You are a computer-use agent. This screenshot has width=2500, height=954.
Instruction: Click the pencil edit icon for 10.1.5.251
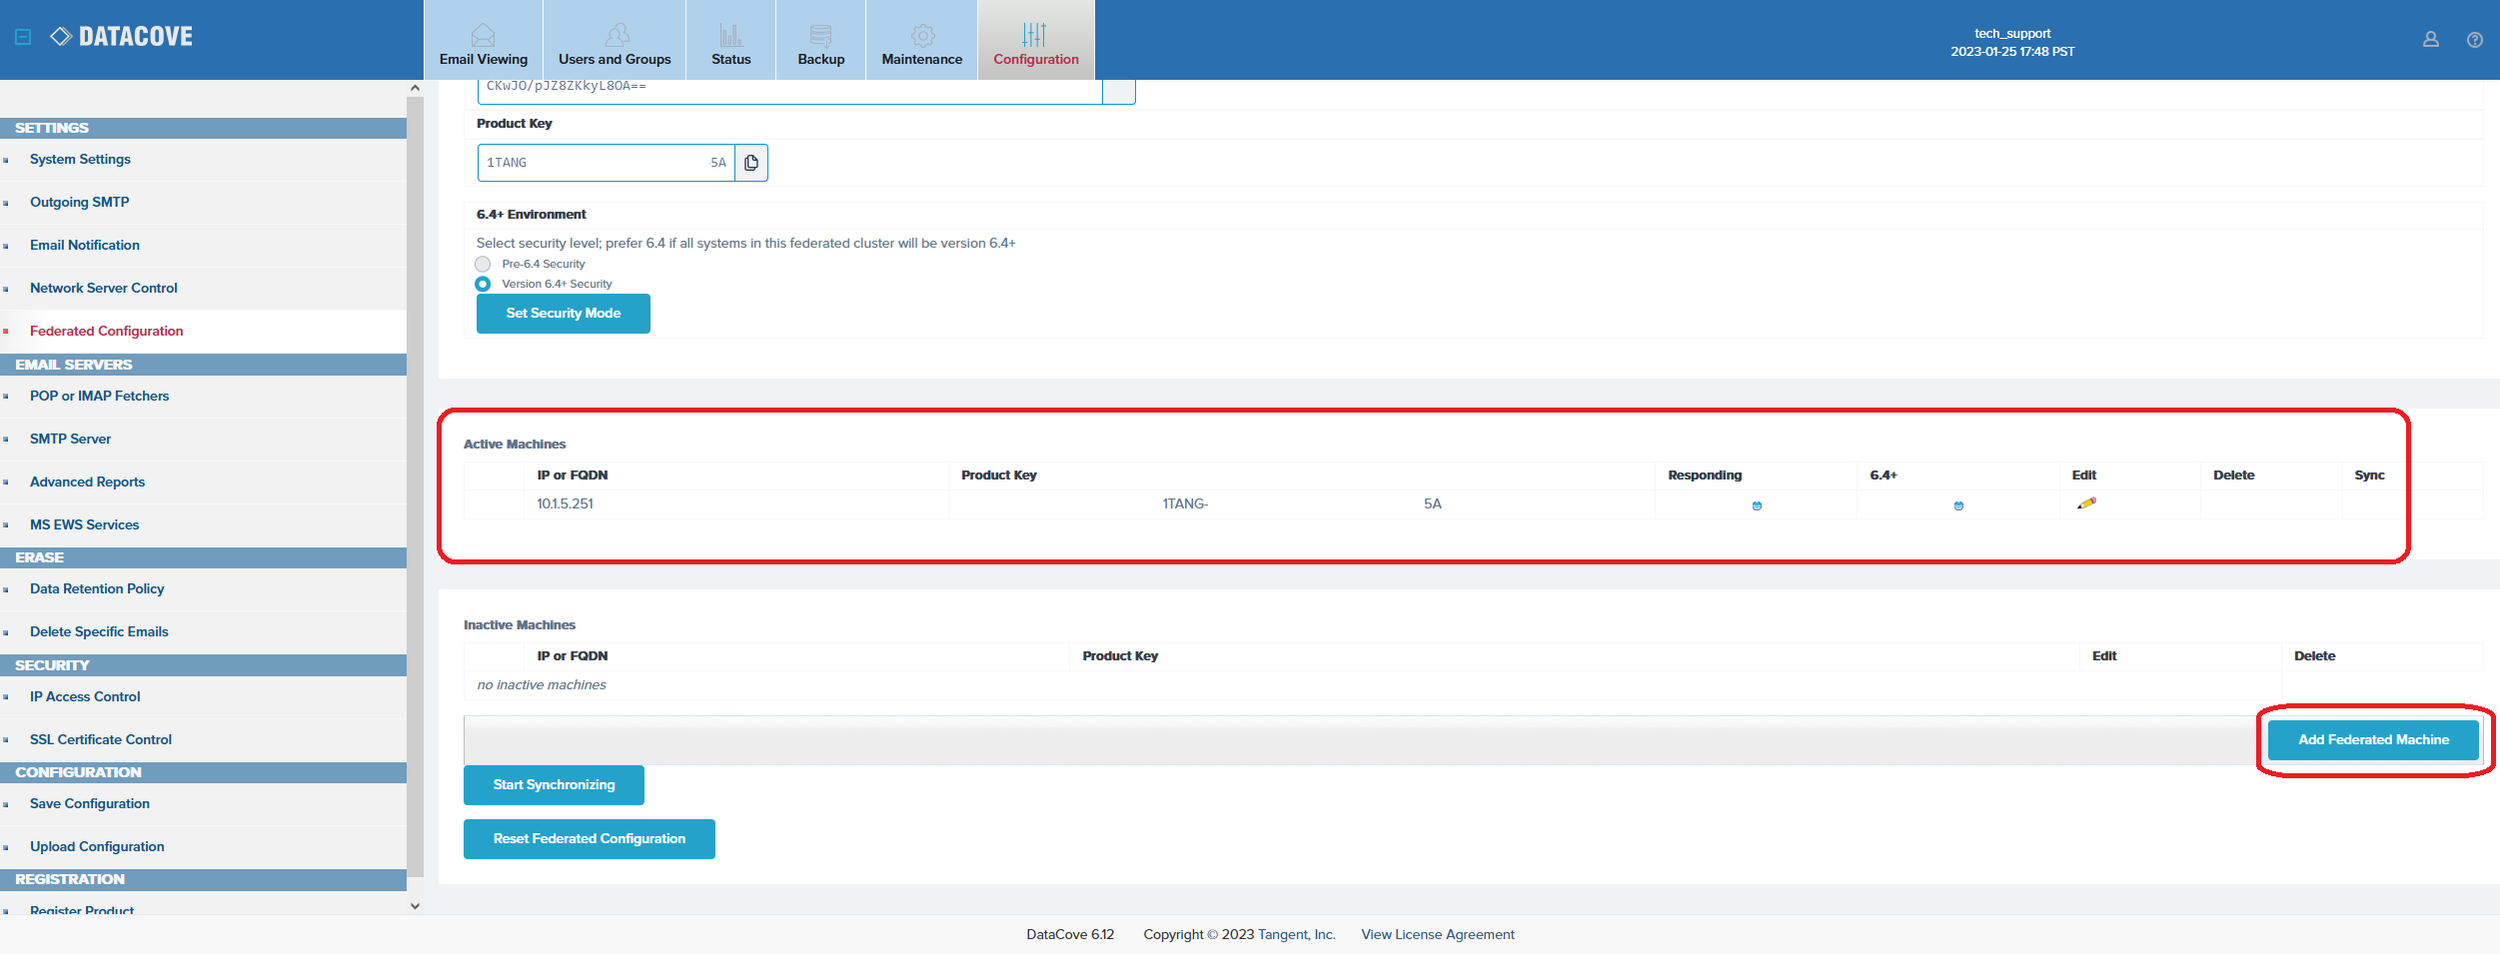tap(2085, 504)
